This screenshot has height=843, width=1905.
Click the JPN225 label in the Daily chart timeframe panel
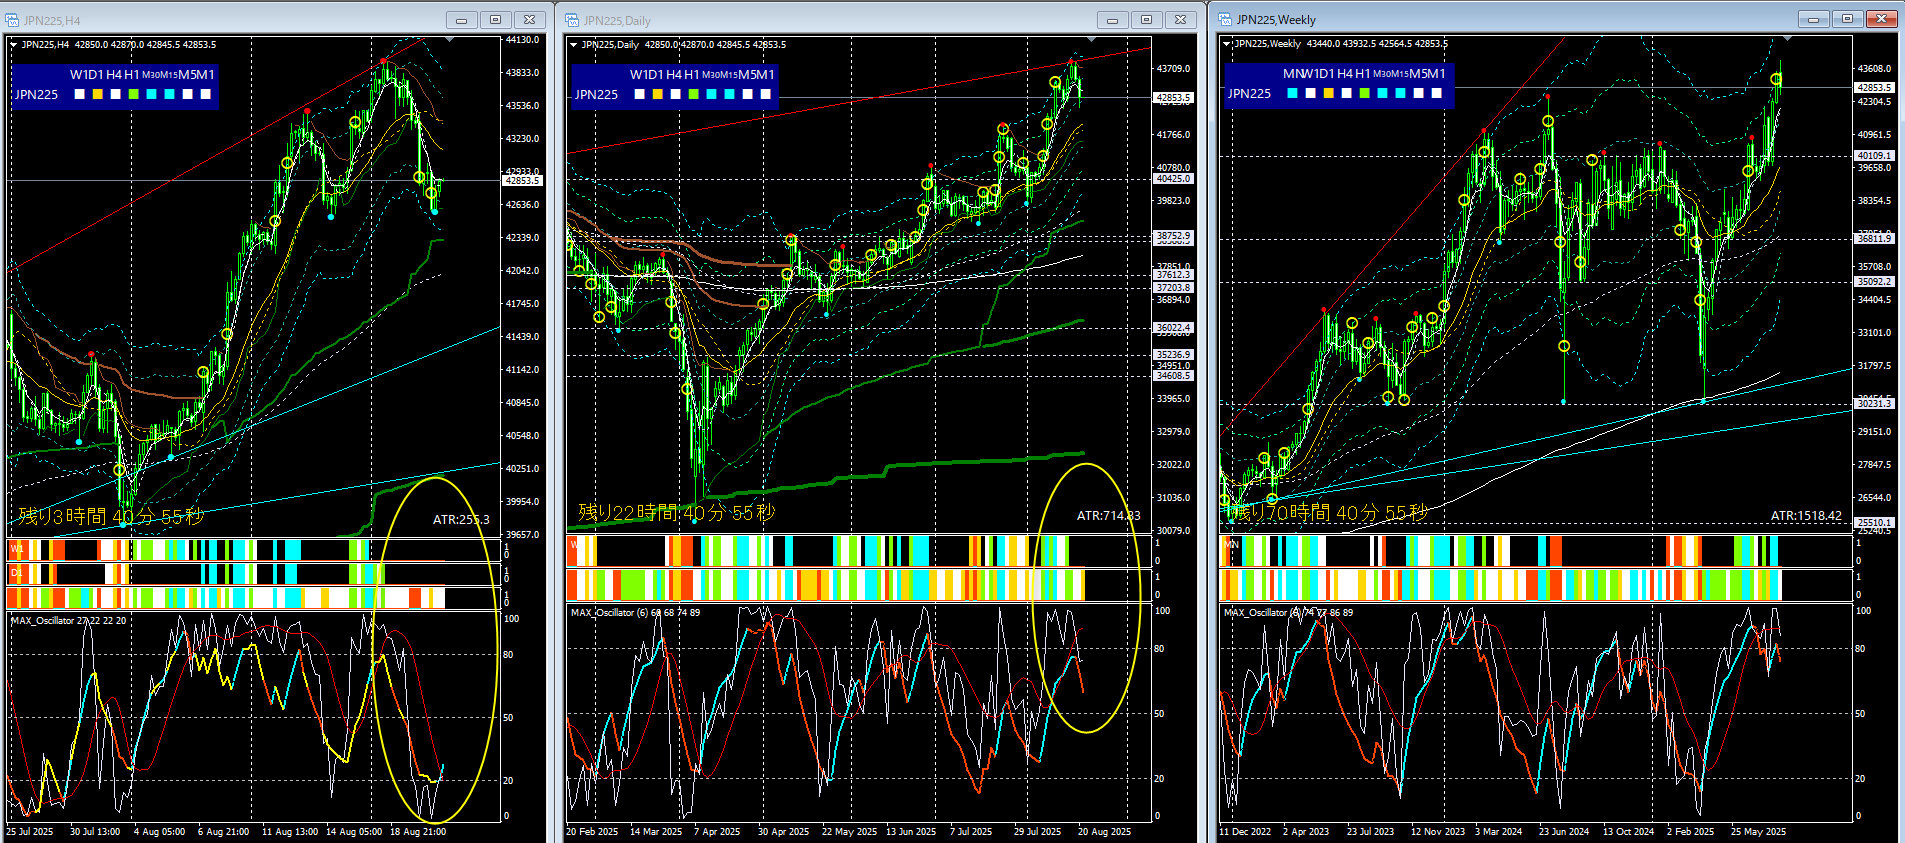click(x=597, y=94)
